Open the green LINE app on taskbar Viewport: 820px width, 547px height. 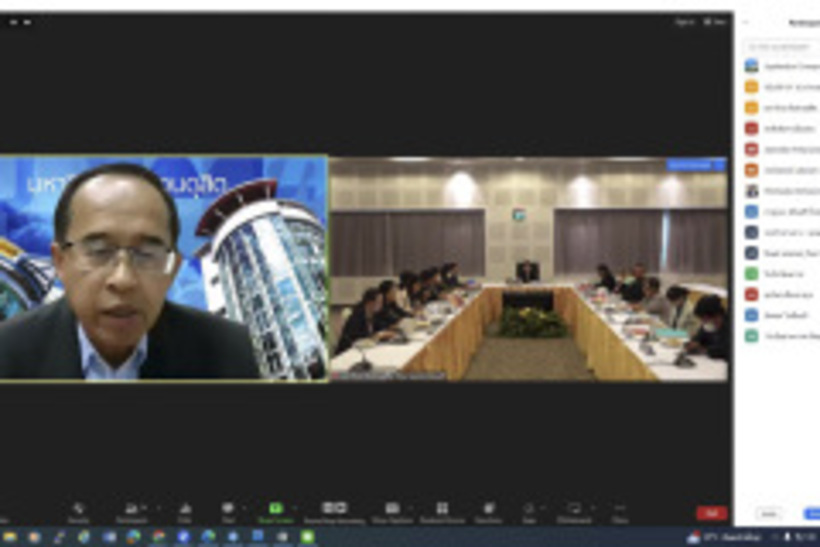click(x=307, y=537)
